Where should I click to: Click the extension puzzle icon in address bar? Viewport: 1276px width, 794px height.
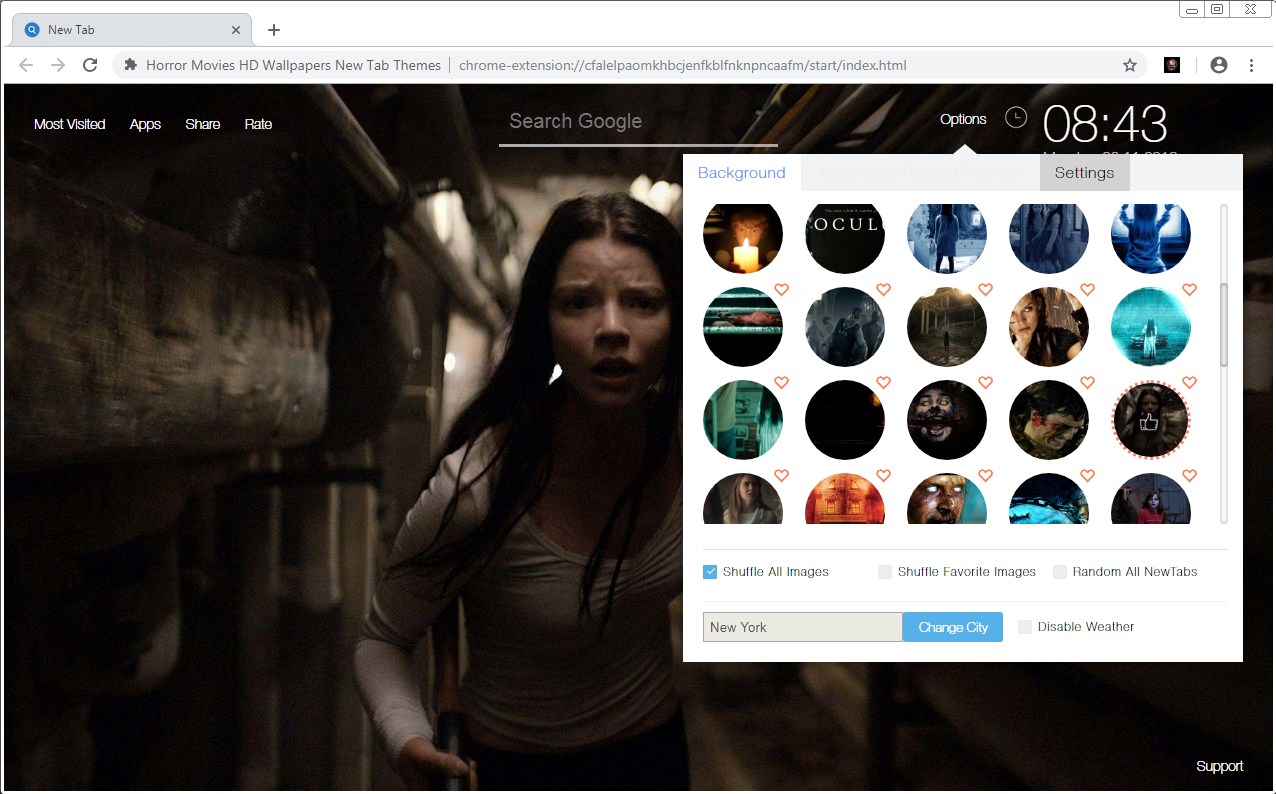coord(130,65)
